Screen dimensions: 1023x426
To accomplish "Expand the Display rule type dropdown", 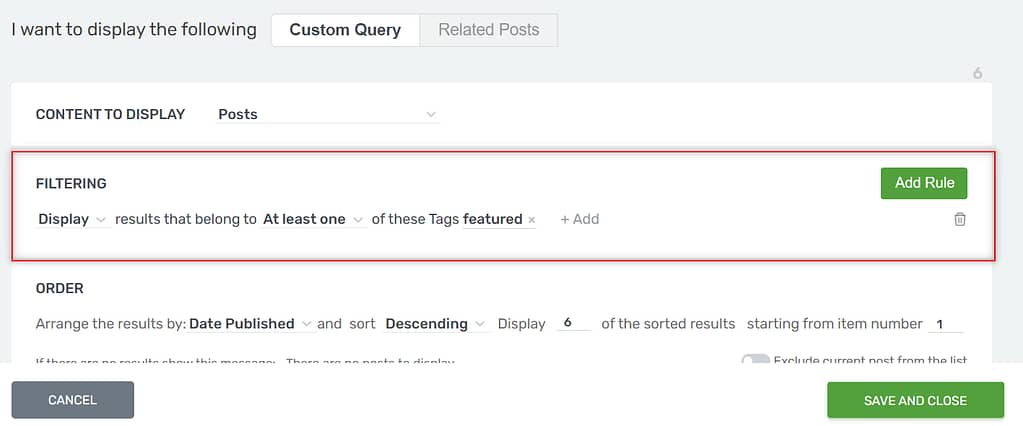I will 73,220.
